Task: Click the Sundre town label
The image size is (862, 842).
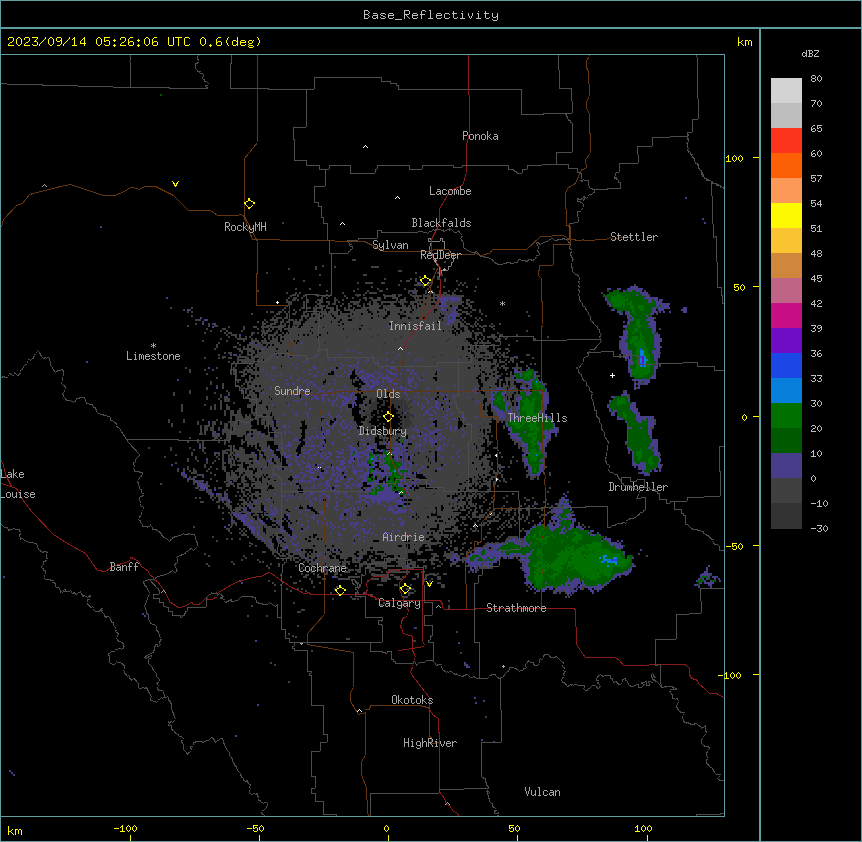Action: [x=292, y=391]
